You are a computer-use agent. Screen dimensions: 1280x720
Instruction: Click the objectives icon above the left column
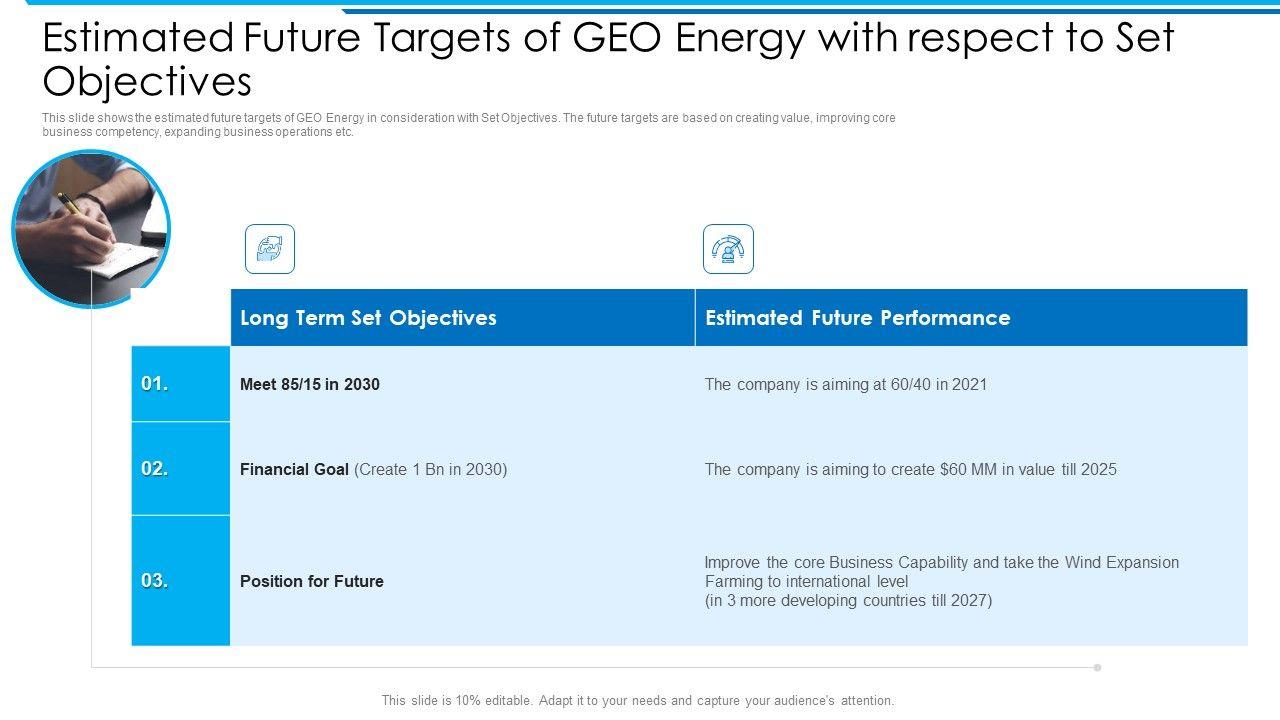pyautogui.click(x=270, y=249)
